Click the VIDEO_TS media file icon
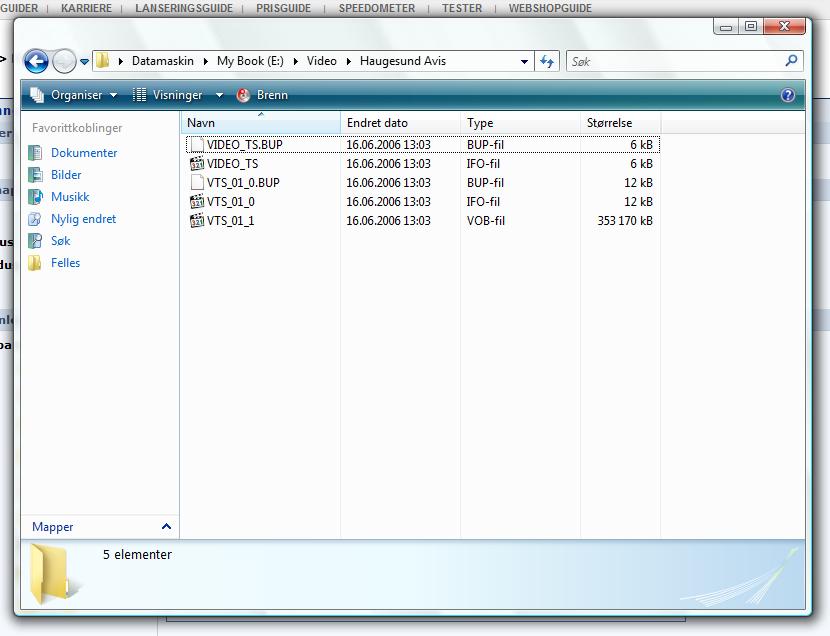 pyautogui.click(x=197, y=163)
